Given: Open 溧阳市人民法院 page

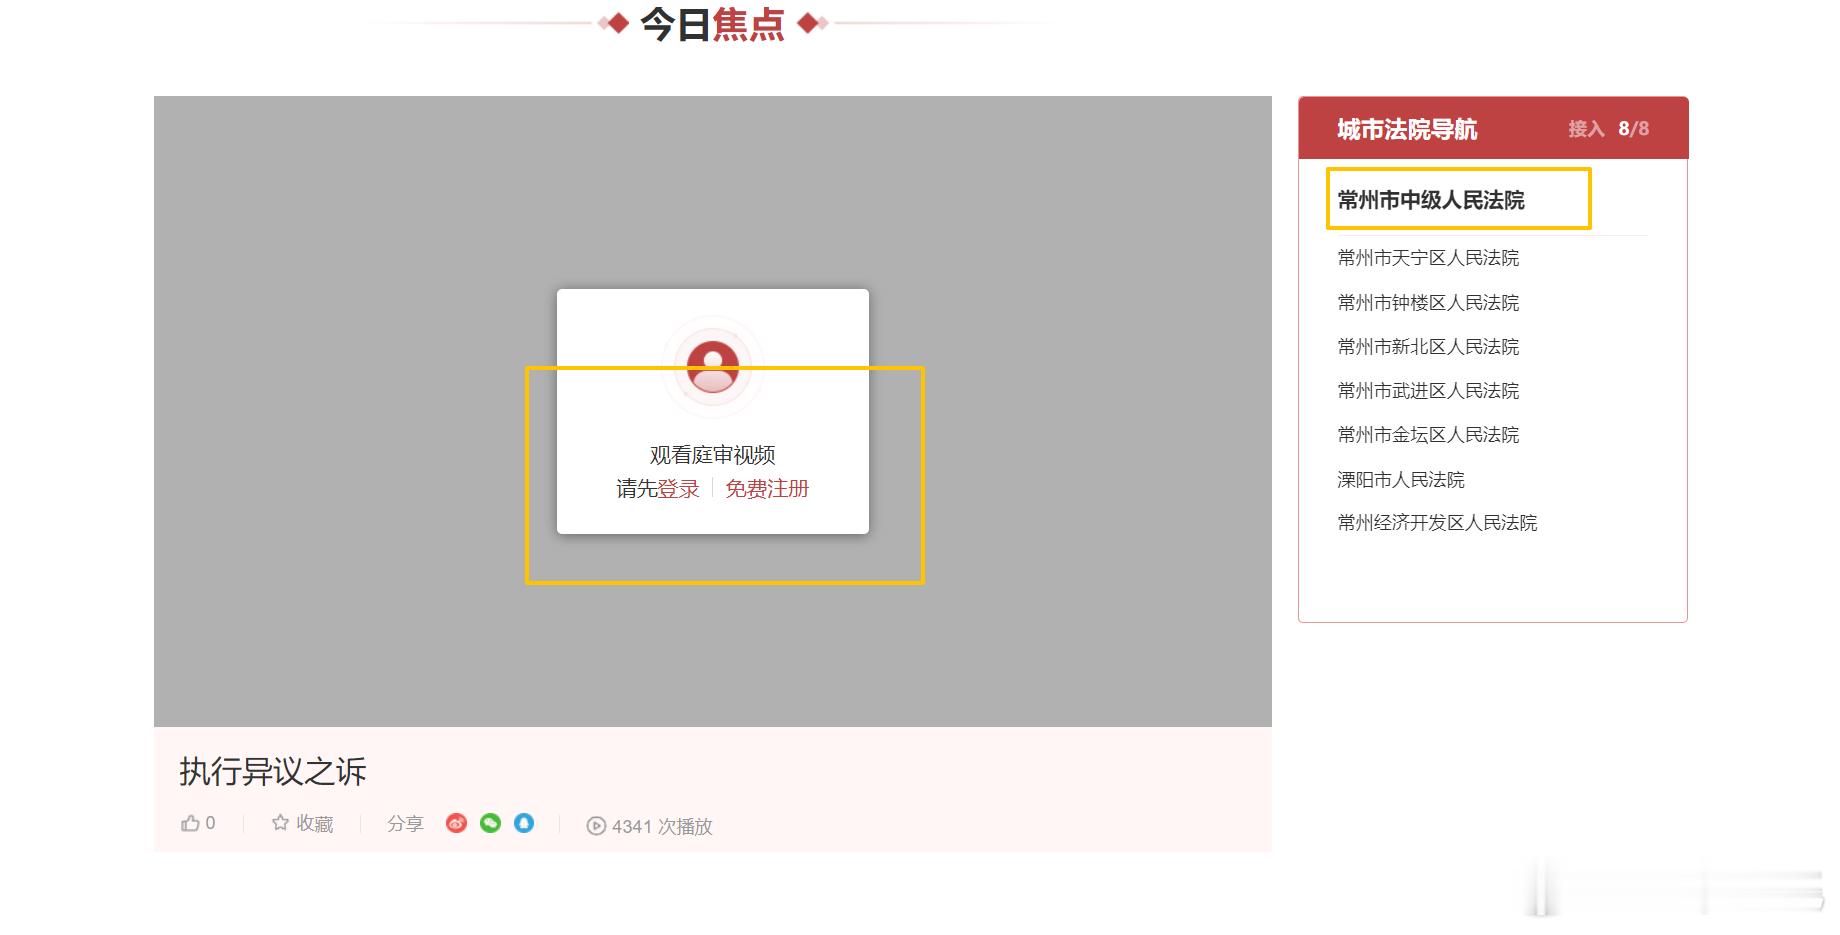Looking at the screenshot, I should click(1399, 479).
